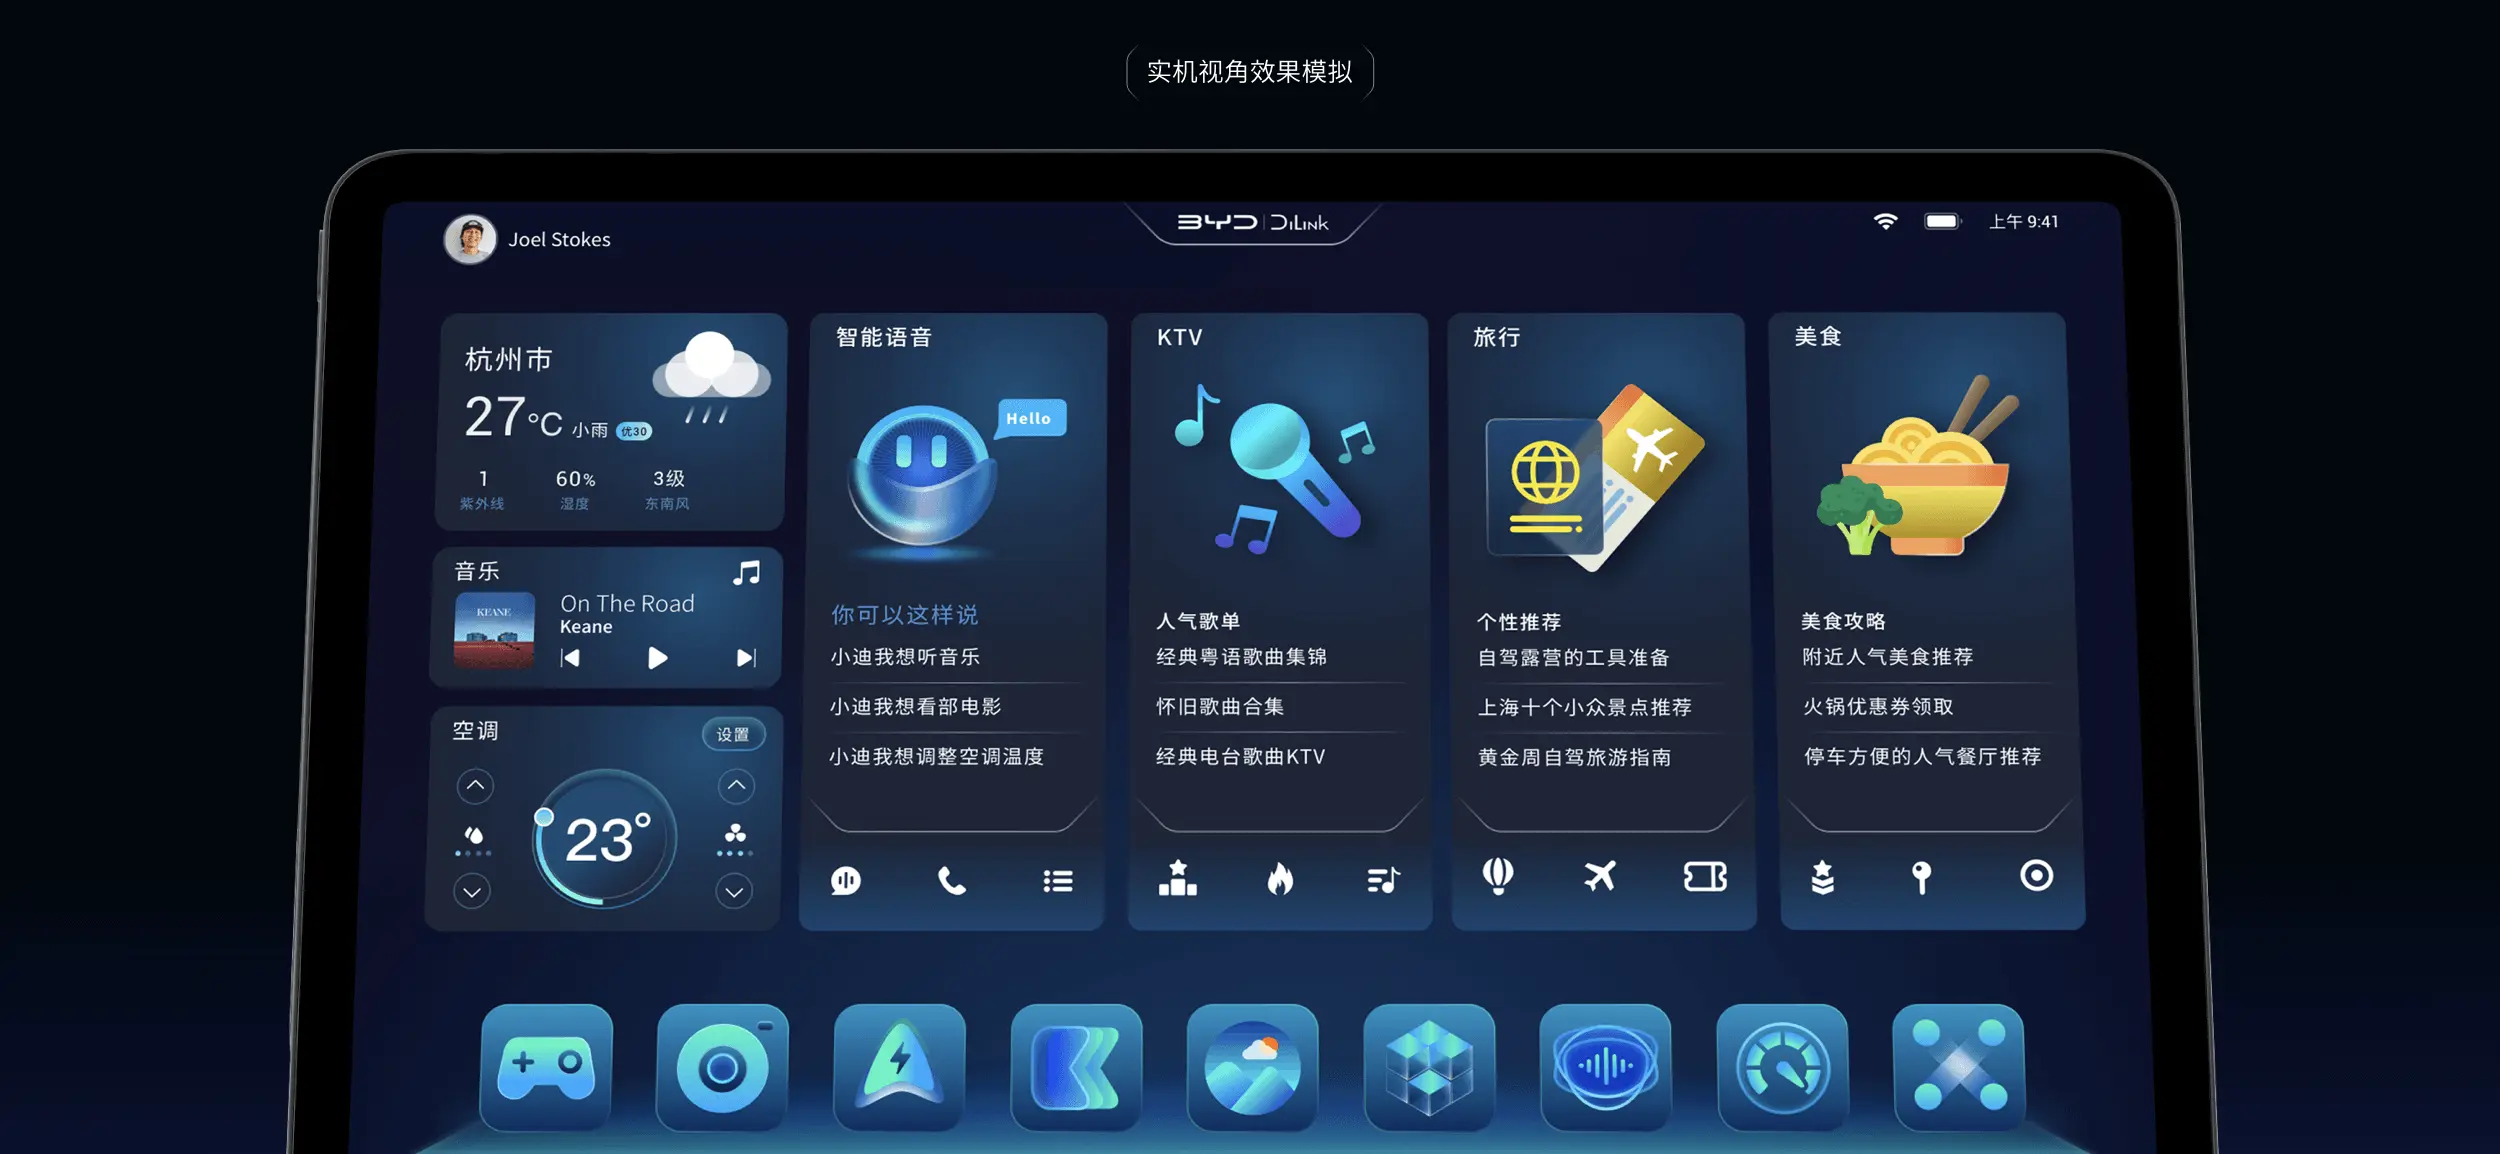2500x1154 pixels.
Task: Open 火锅优惠券领取 in the food list
Action: click(1878, 707)
